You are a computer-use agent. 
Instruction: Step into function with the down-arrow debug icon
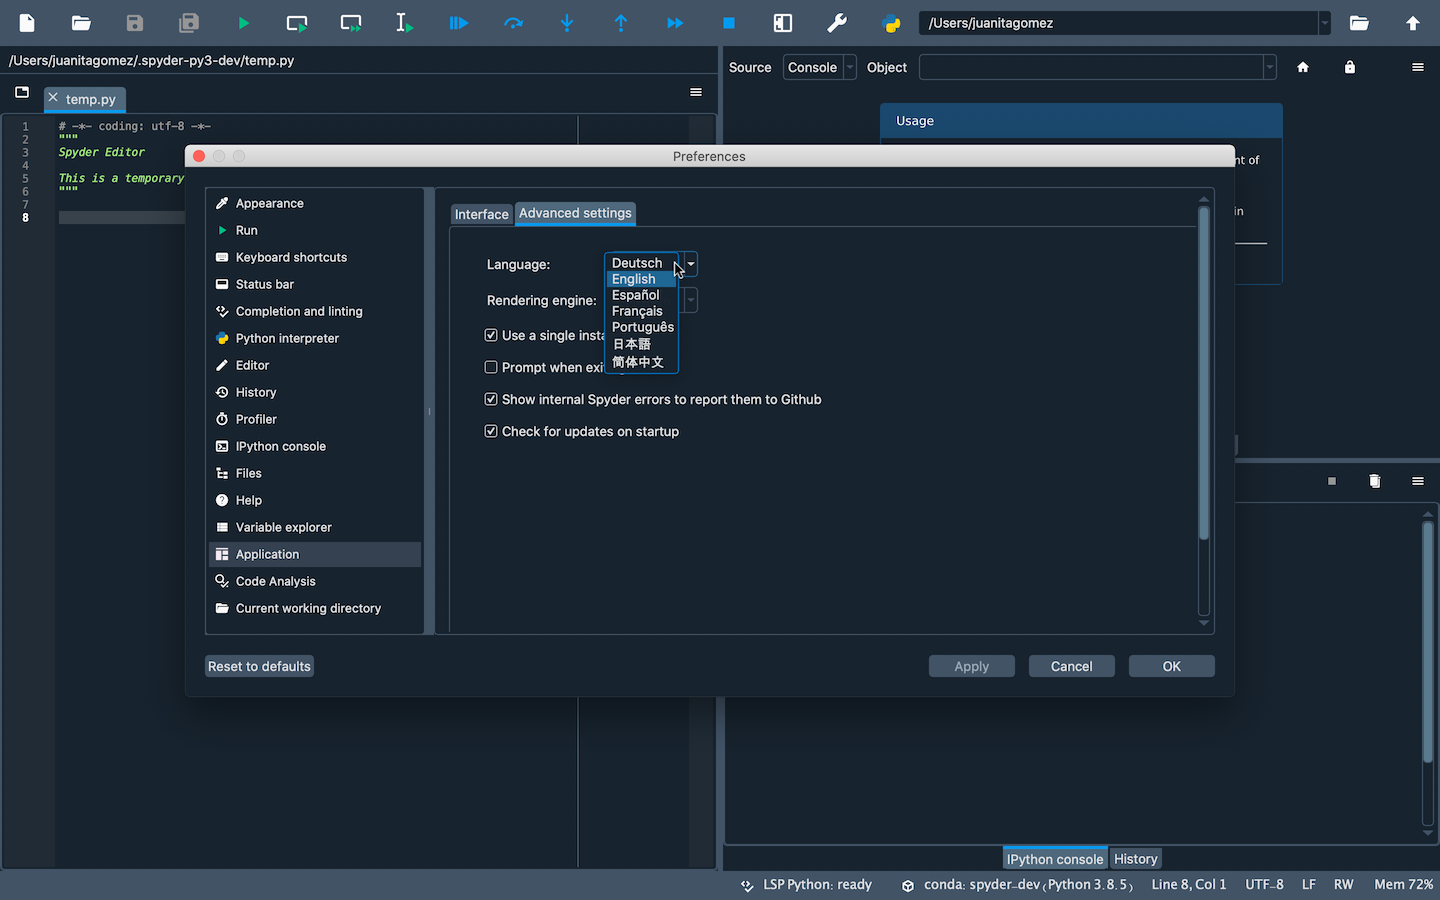tap(567, 22)
